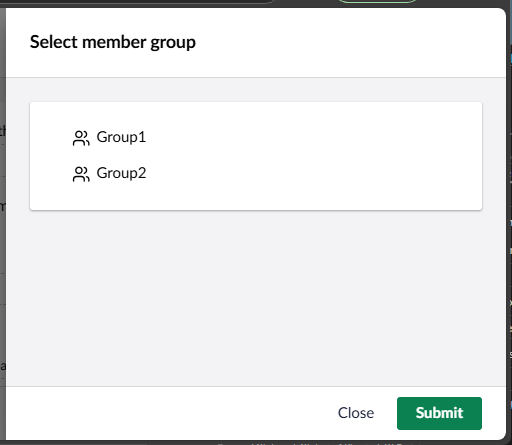The height and width of the screenshot is (445, 512).
Task: Click the "Select member group" dialog title
Action: 113,42
